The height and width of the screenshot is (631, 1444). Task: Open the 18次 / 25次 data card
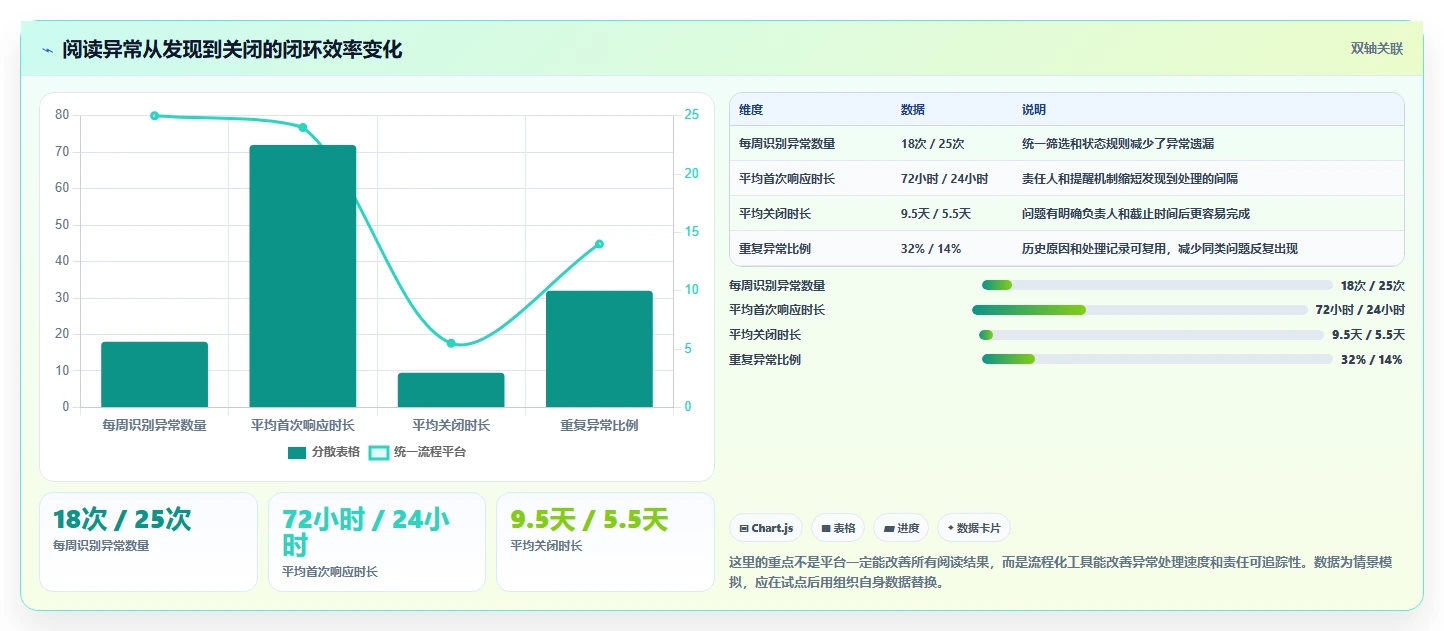click(148, 541)
